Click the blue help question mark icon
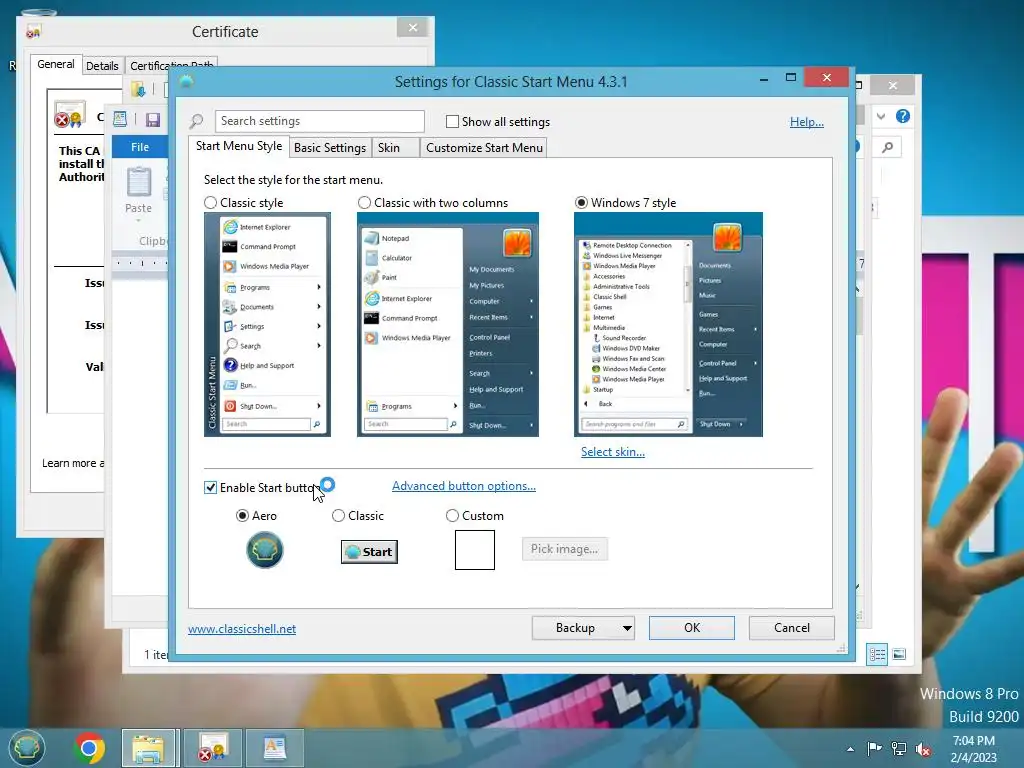Viewport: 1024px width, 768px height. point(903,116)
